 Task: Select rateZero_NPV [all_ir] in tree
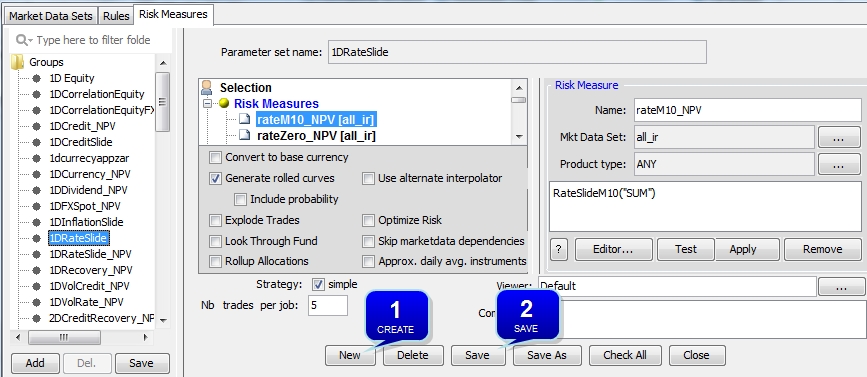point(316,135)
